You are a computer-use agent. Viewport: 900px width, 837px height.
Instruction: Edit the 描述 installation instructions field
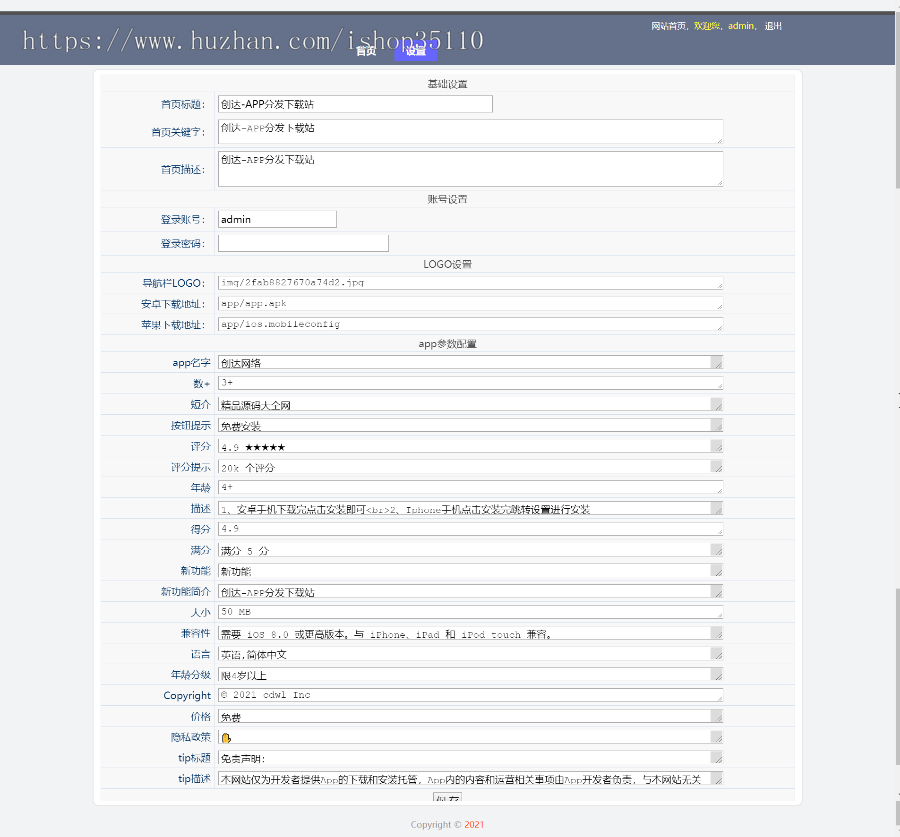click(470, 508)
